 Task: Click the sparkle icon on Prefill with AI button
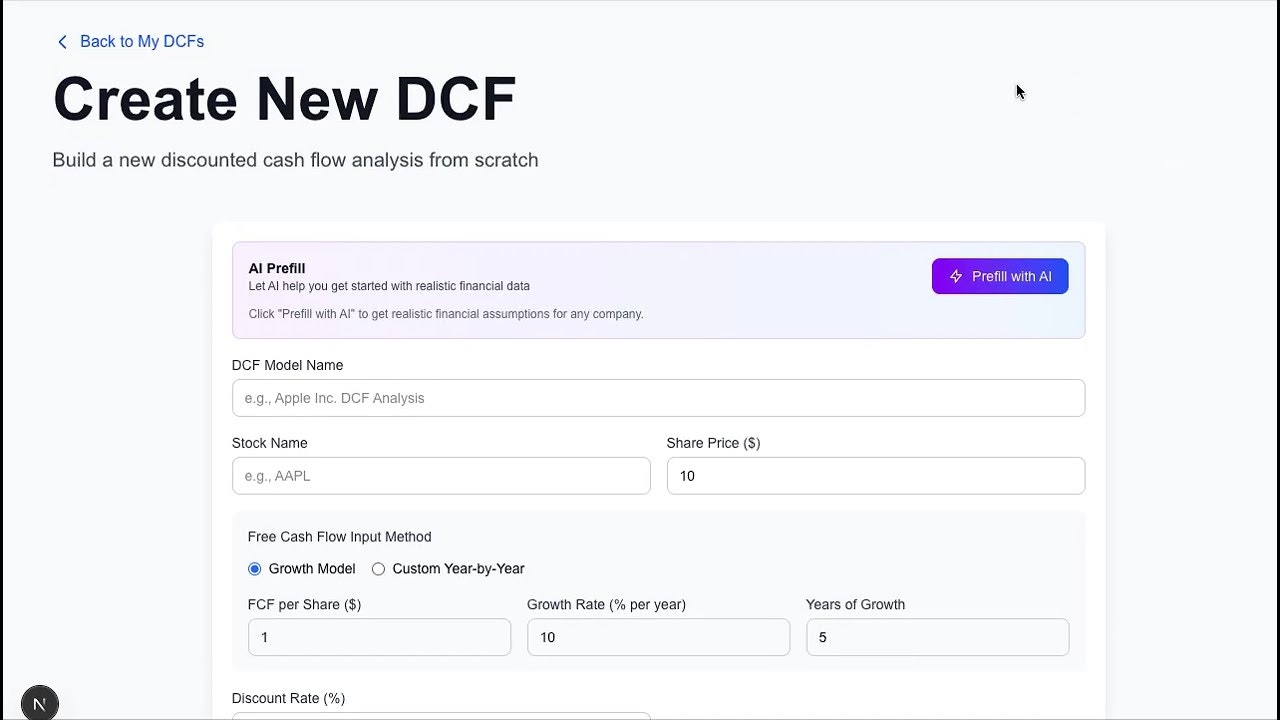956,276
